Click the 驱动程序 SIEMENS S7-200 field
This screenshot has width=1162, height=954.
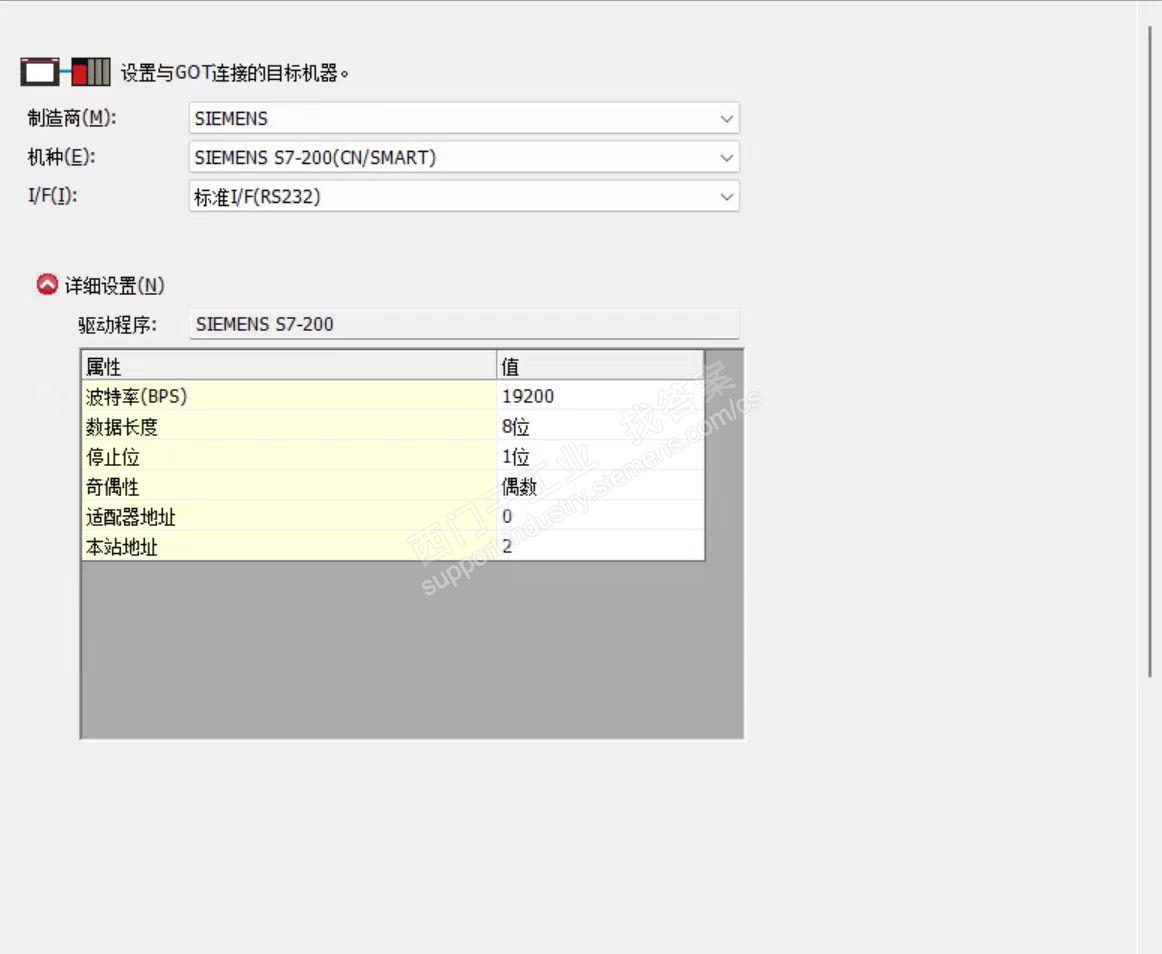click(464, 324)
